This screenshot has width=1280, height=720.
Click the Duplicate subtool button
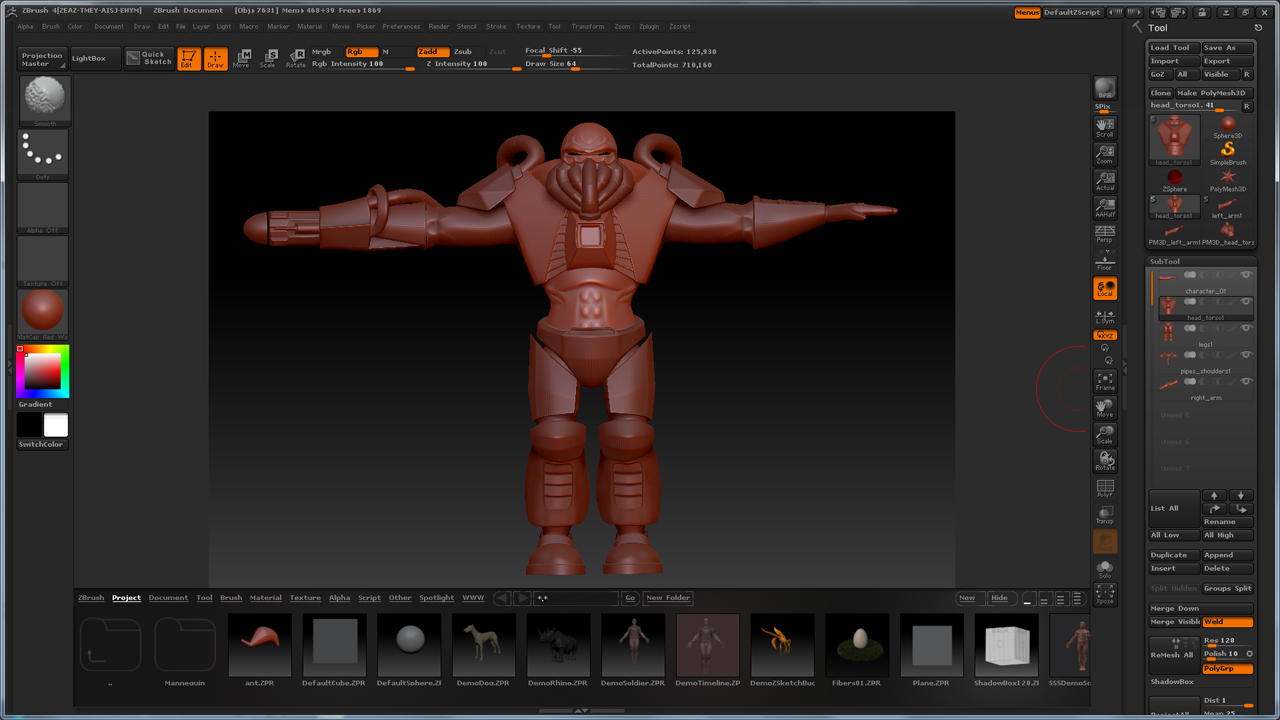coord(1173,555)
